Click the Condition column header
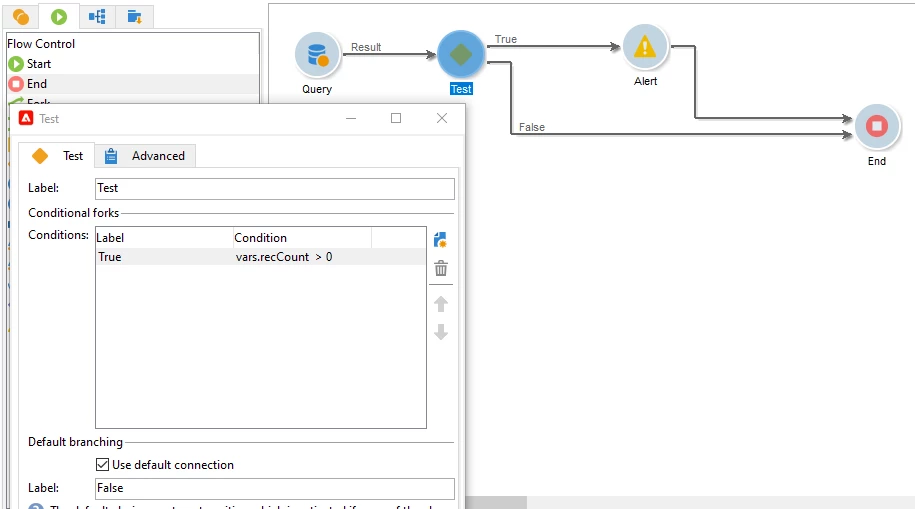Screen dimensions: 915x509 pos(302,238)
